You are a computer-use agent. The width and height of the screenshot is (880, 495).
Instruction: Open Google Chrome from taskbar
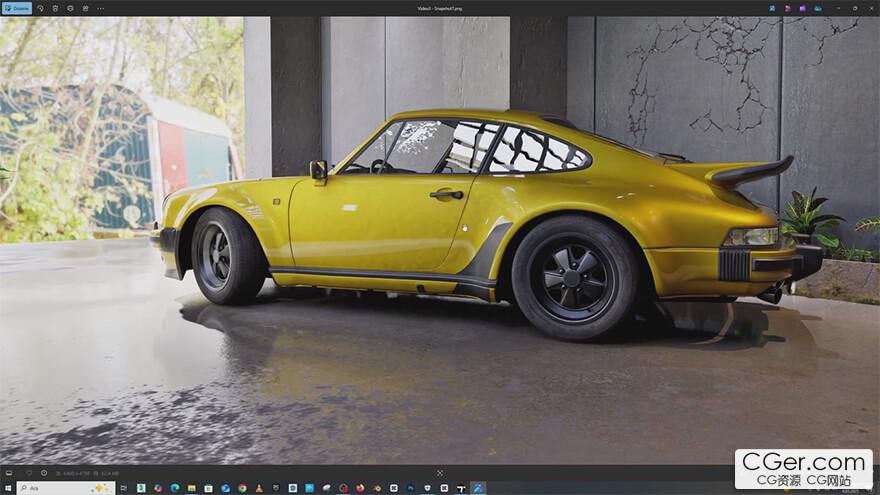pos(242,488)
